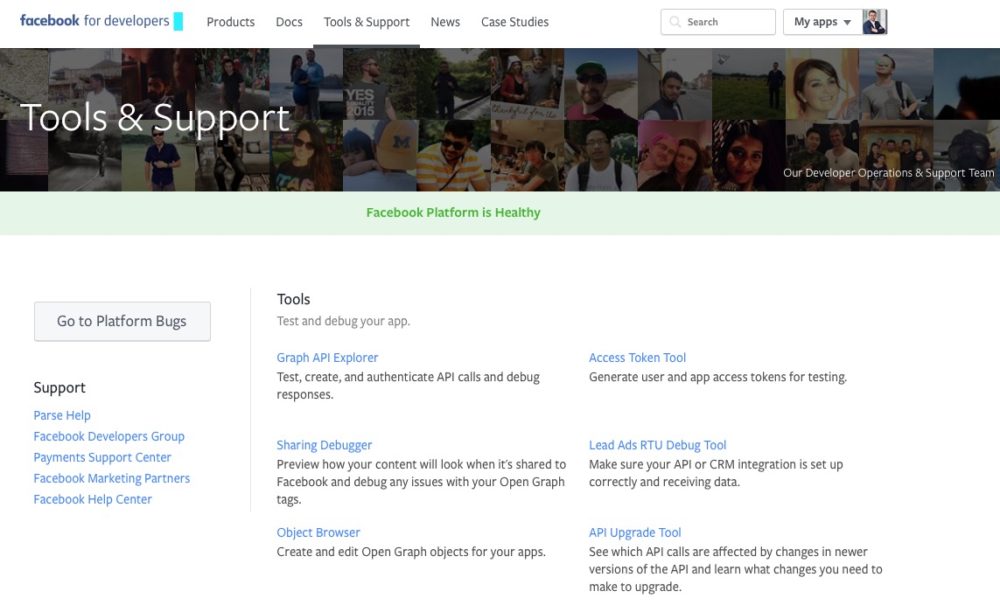The height and width of the screenshot is (605, 1000).
Task: Visit the Facebook Developers Group link
Action: 109,436
